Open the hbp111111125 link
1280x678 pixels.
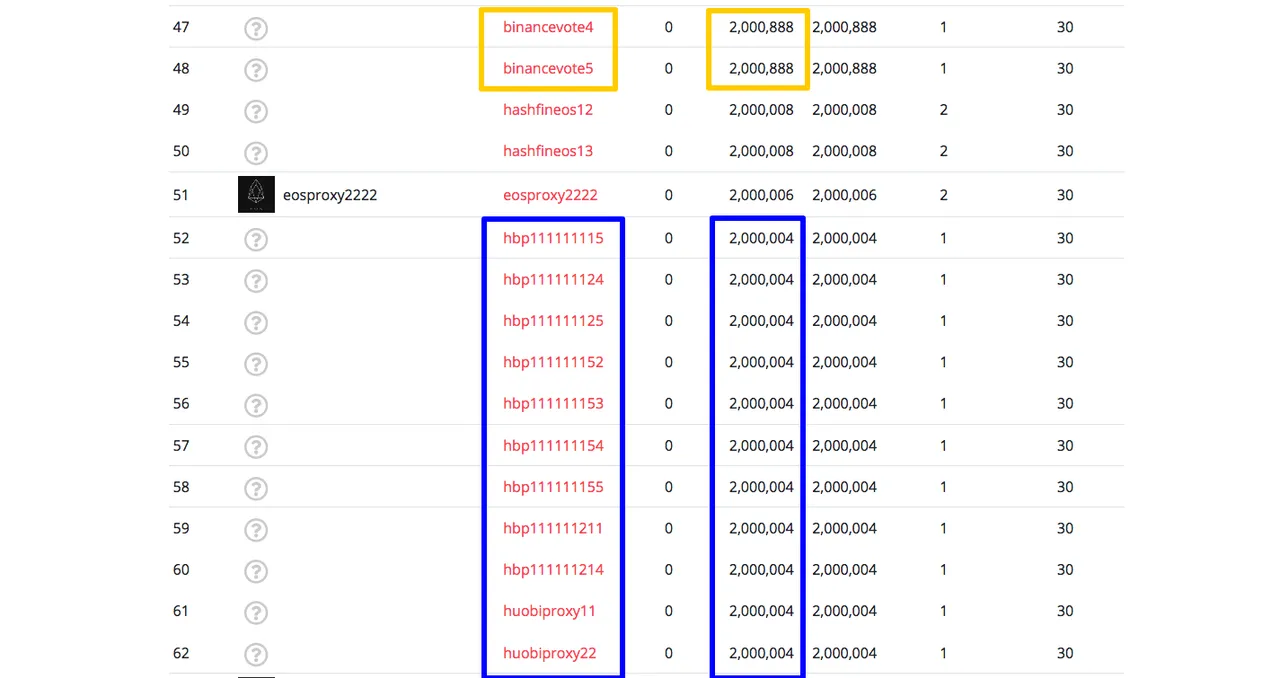coord(553,321)
